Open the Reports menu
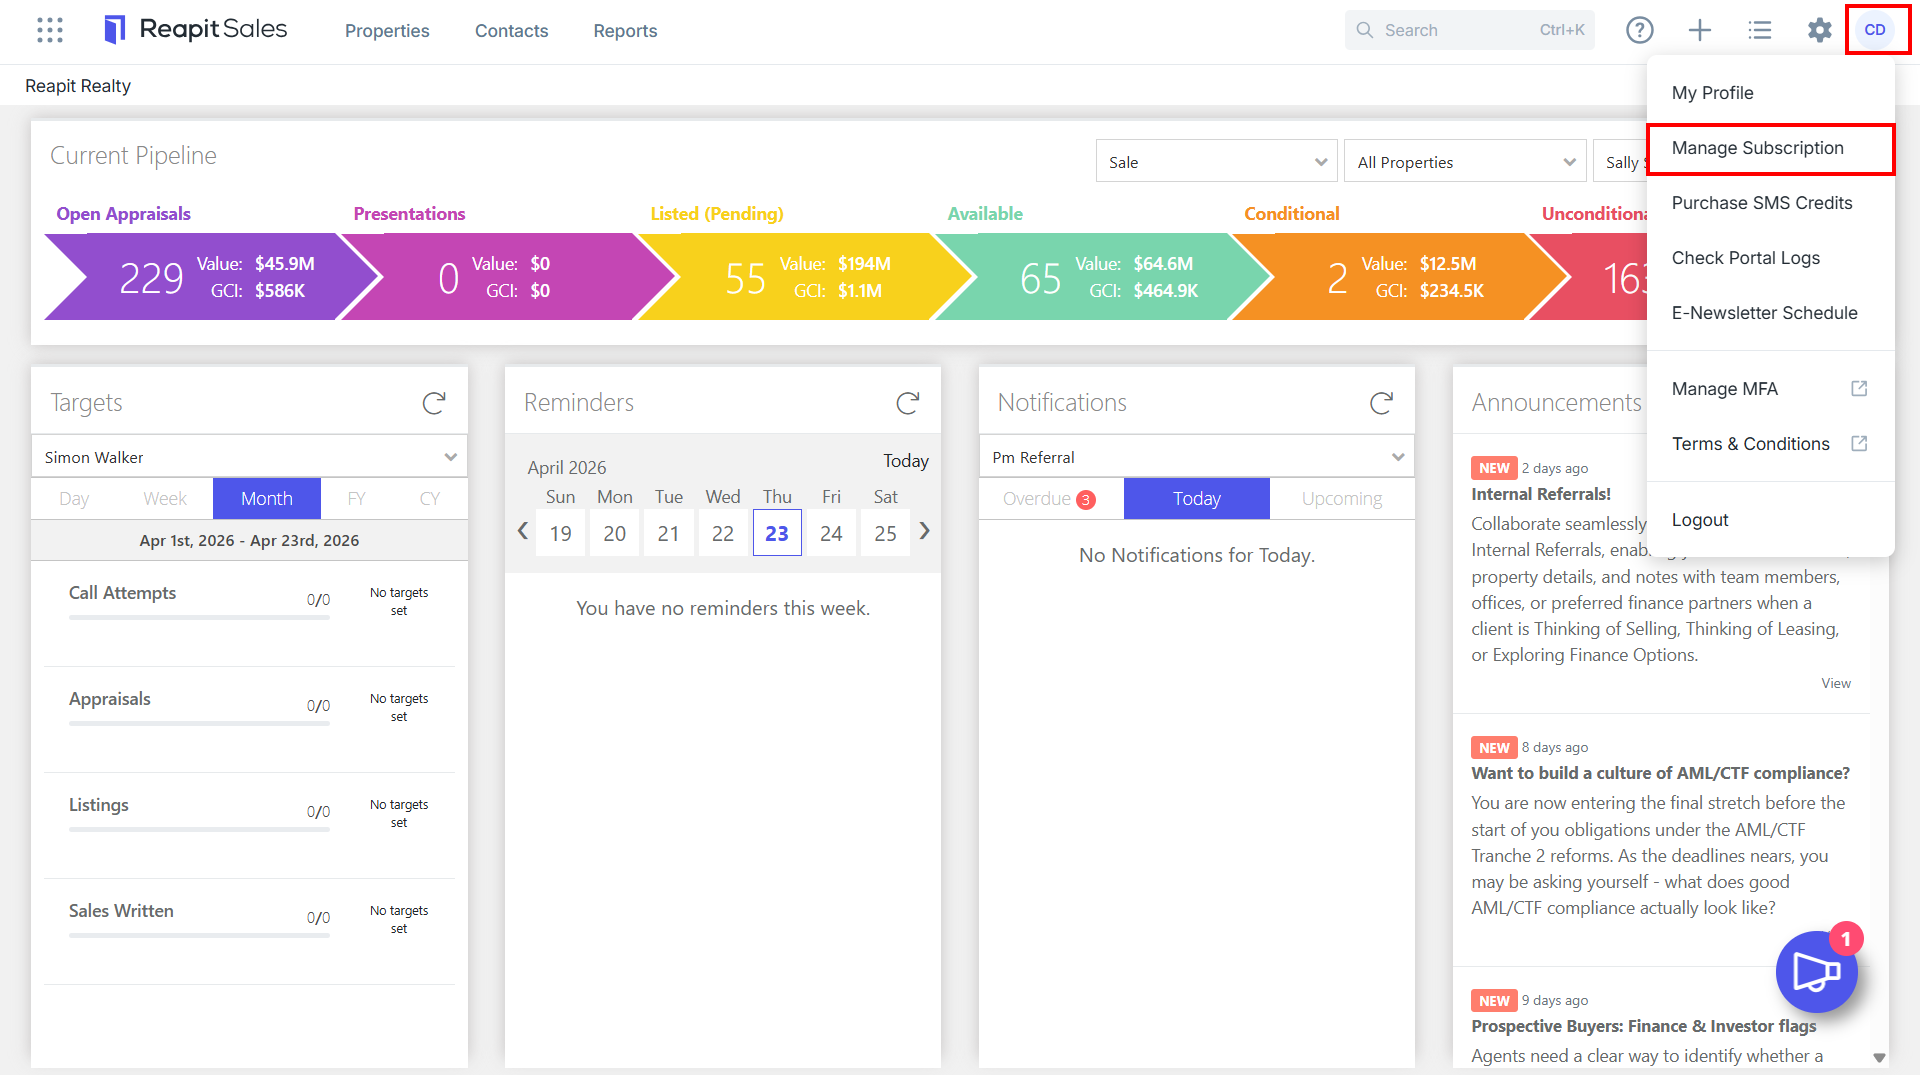 pyautogui.click(x=625, y=31)
